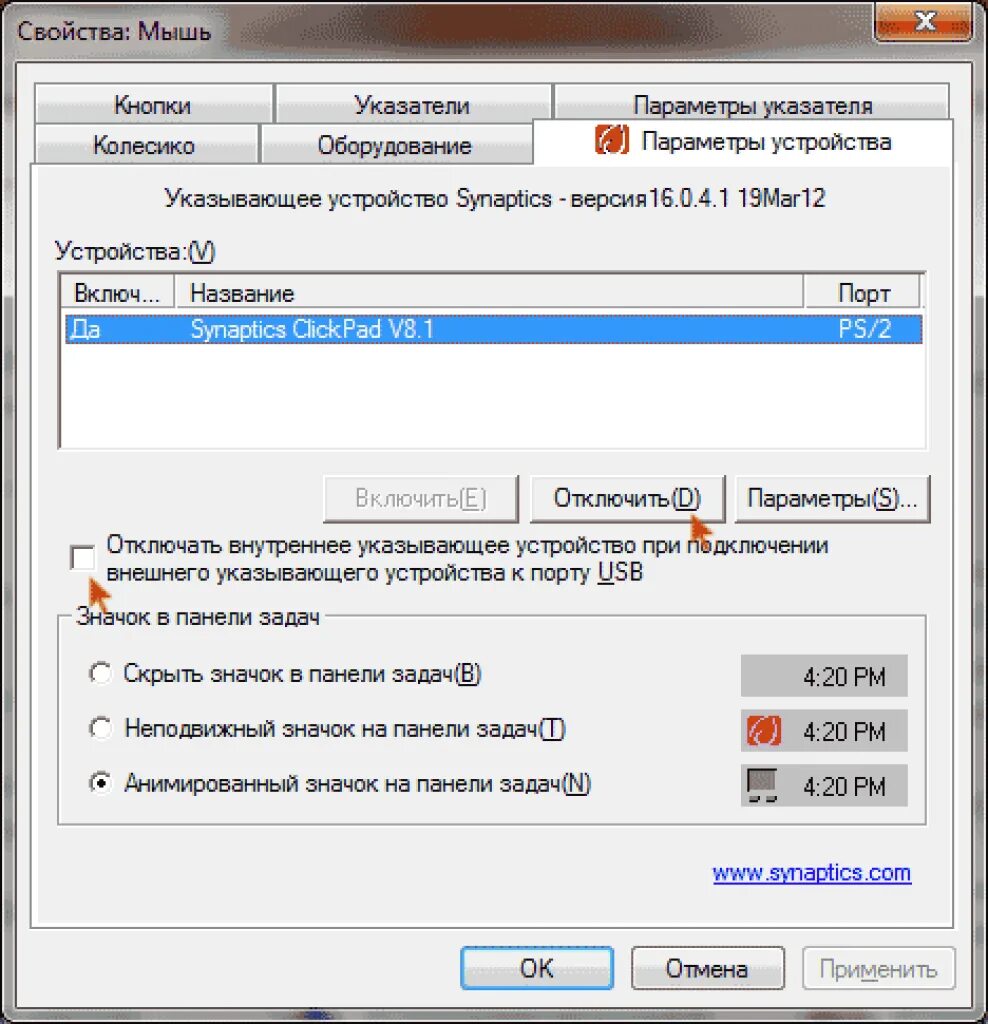Screen dimensions: 988x1024
Task: Select Анимированный значок на панели задач option
Action: (101, 782)
